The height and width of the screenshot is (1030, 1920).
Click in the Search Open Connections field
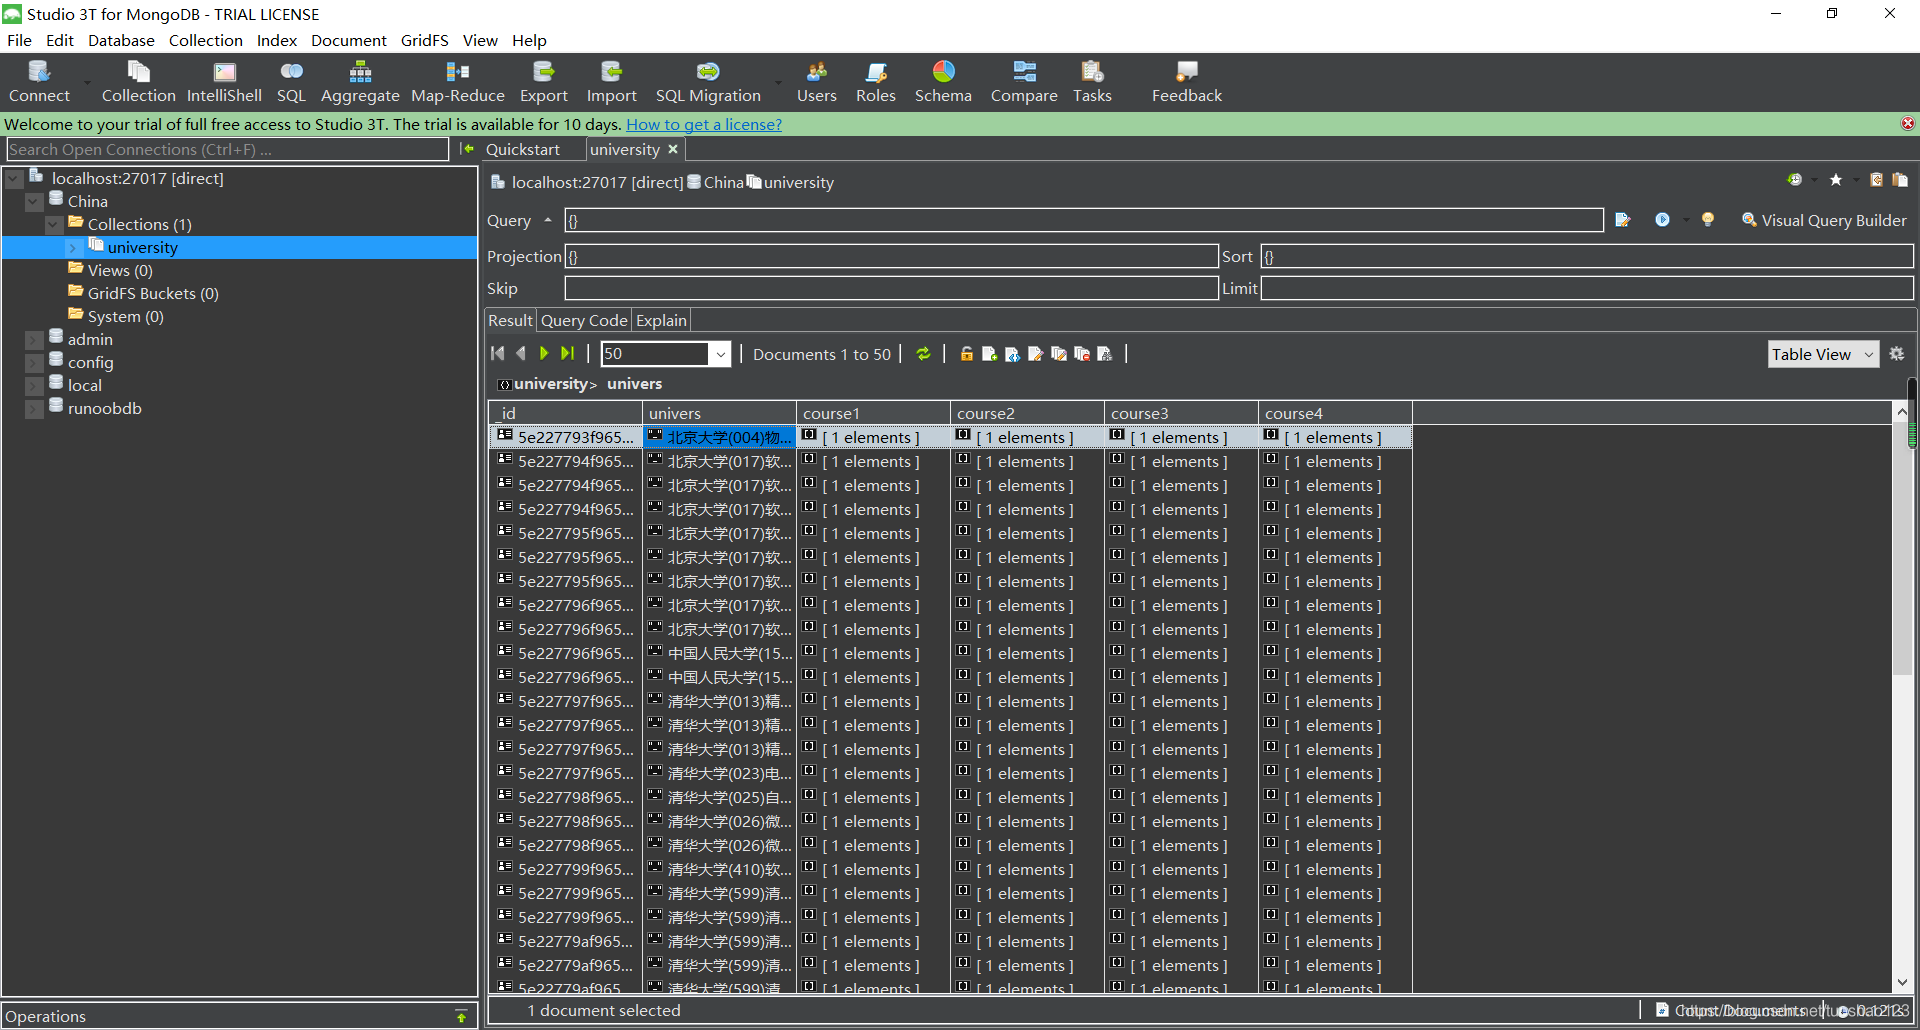(228, 149)
